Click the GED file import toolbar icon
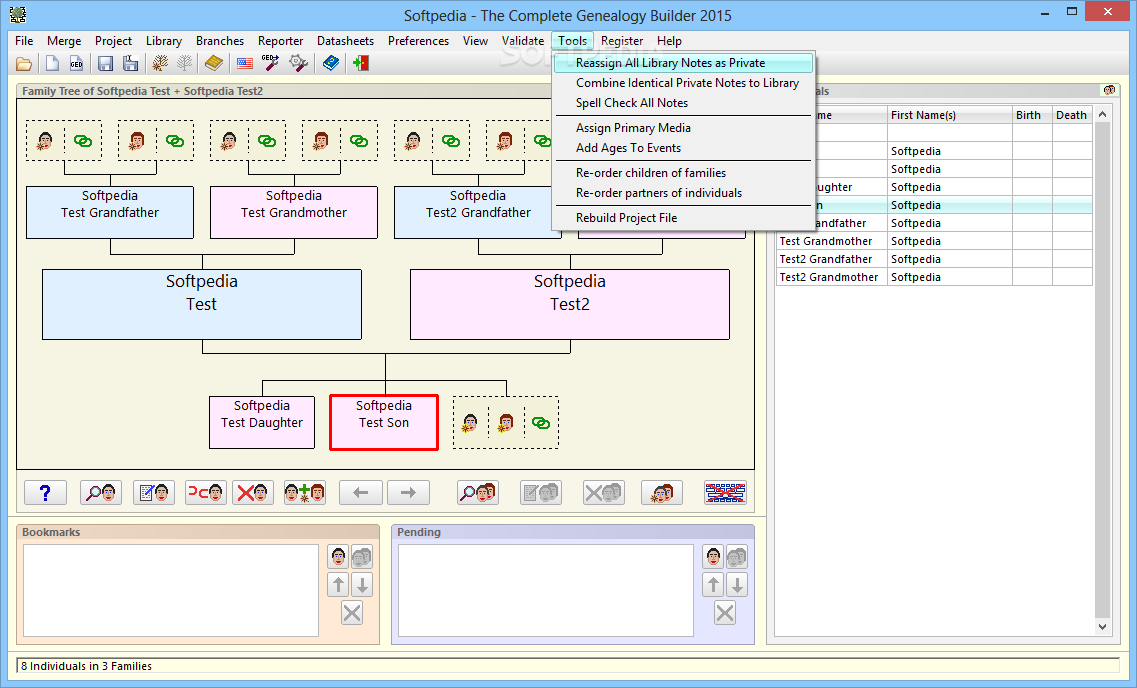 pos(76,64)
